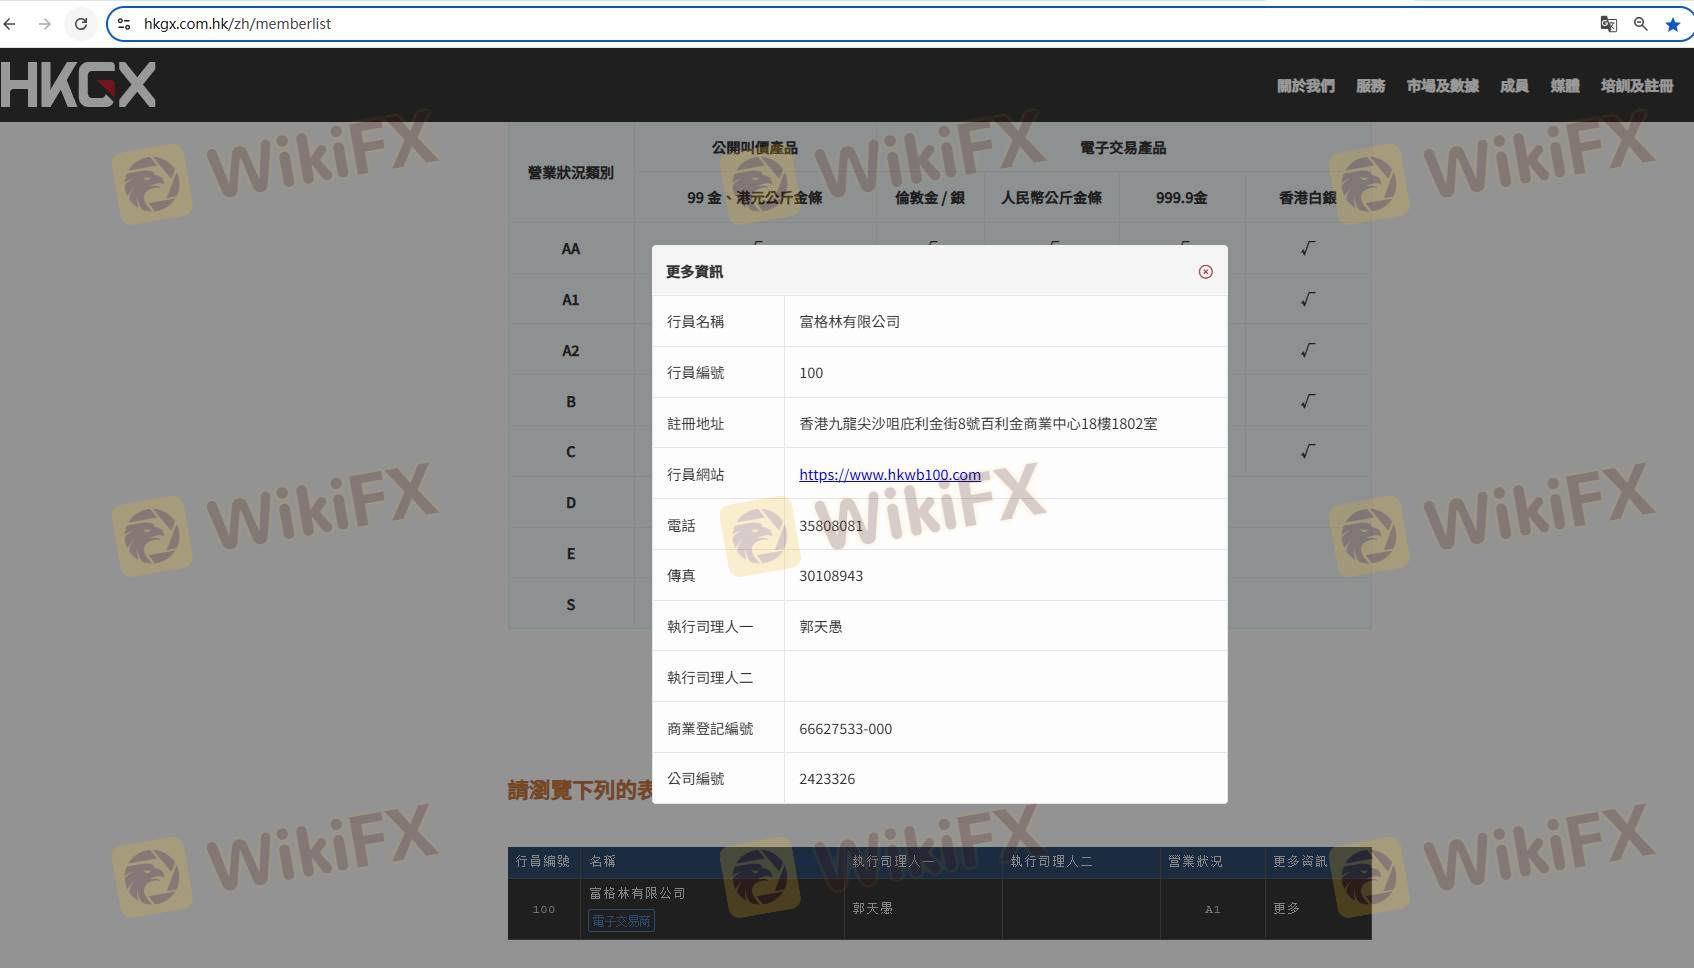The image size is (1694, 968).
Task: Click the browser forward arrow
Action: coord(45,24)
